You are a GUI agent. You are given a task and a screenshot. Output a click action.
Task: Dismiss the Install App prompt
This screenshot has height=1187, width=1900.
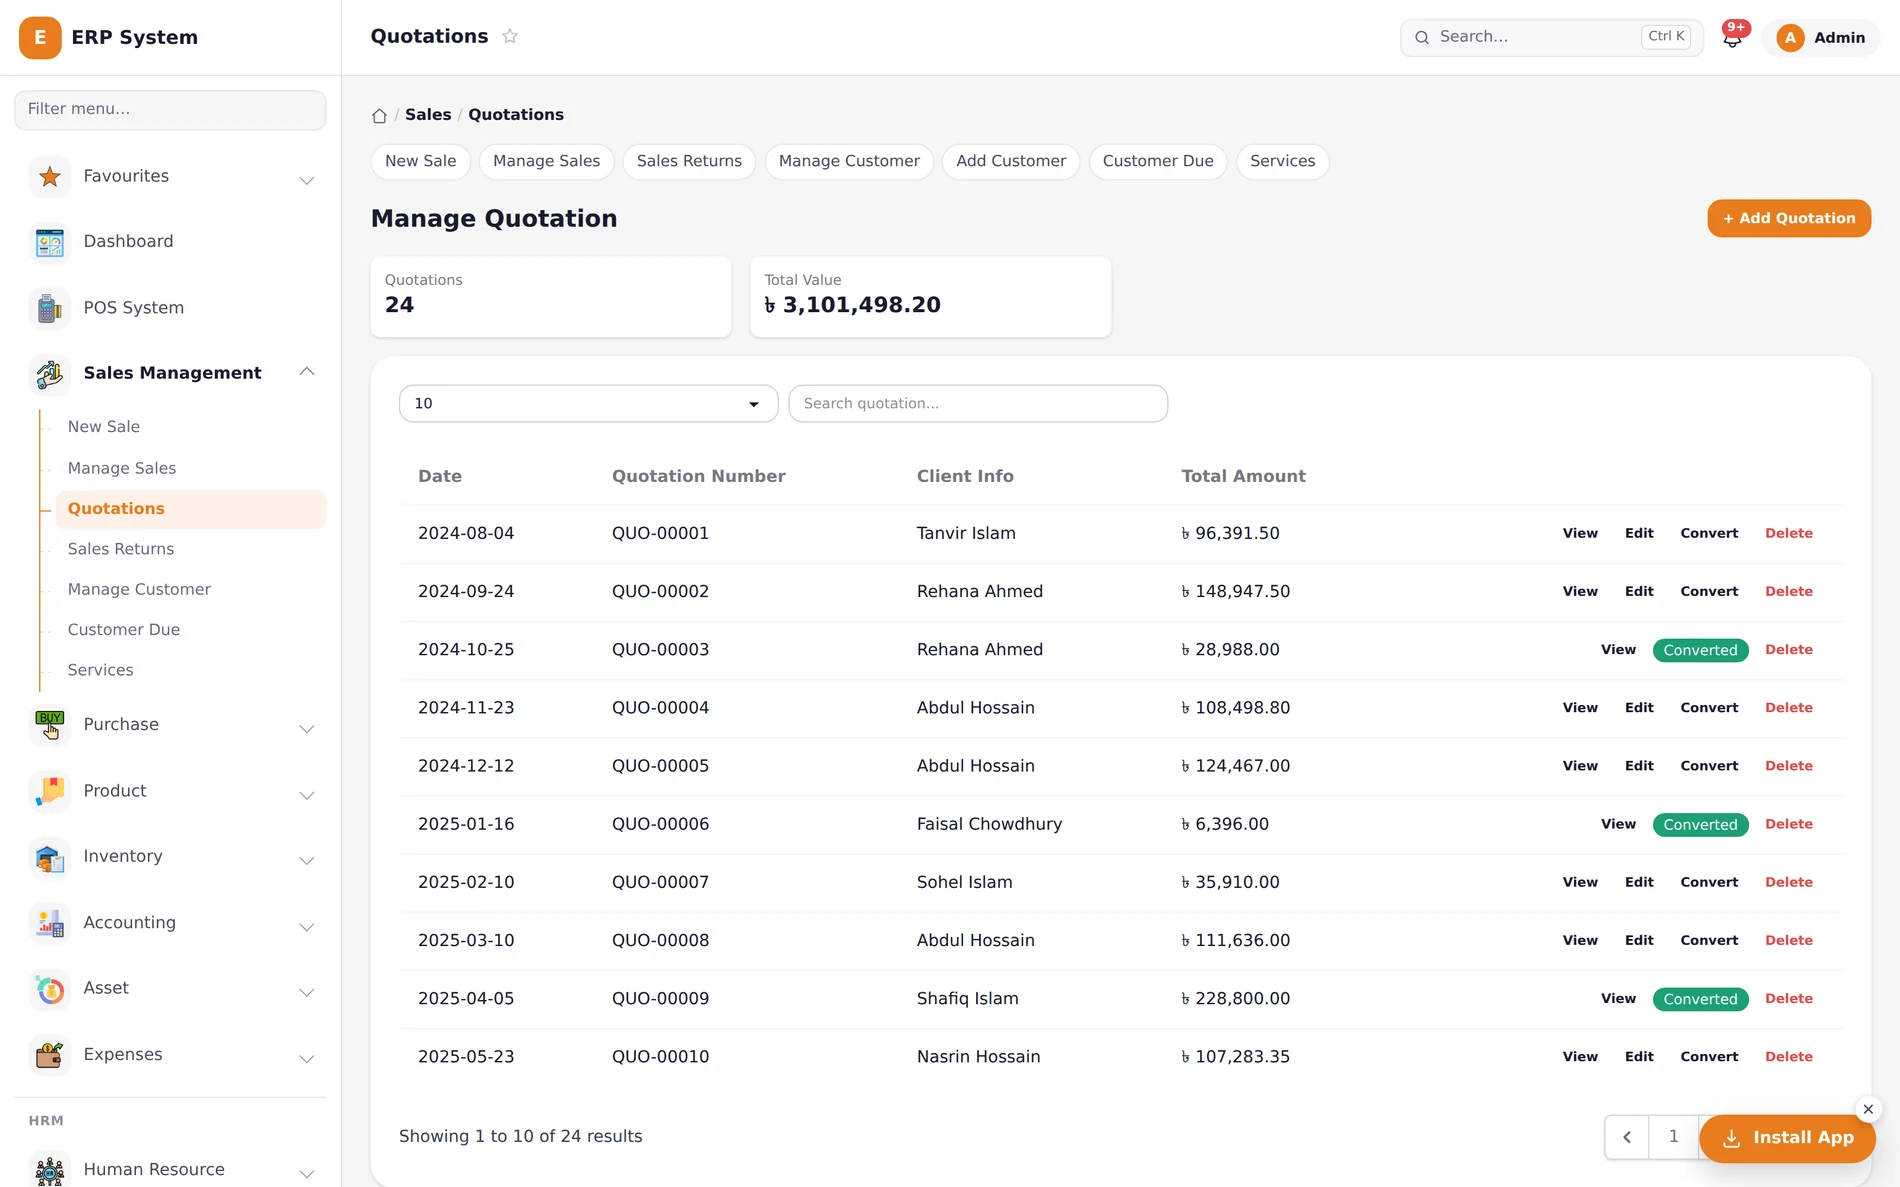coord(1868,1109)
